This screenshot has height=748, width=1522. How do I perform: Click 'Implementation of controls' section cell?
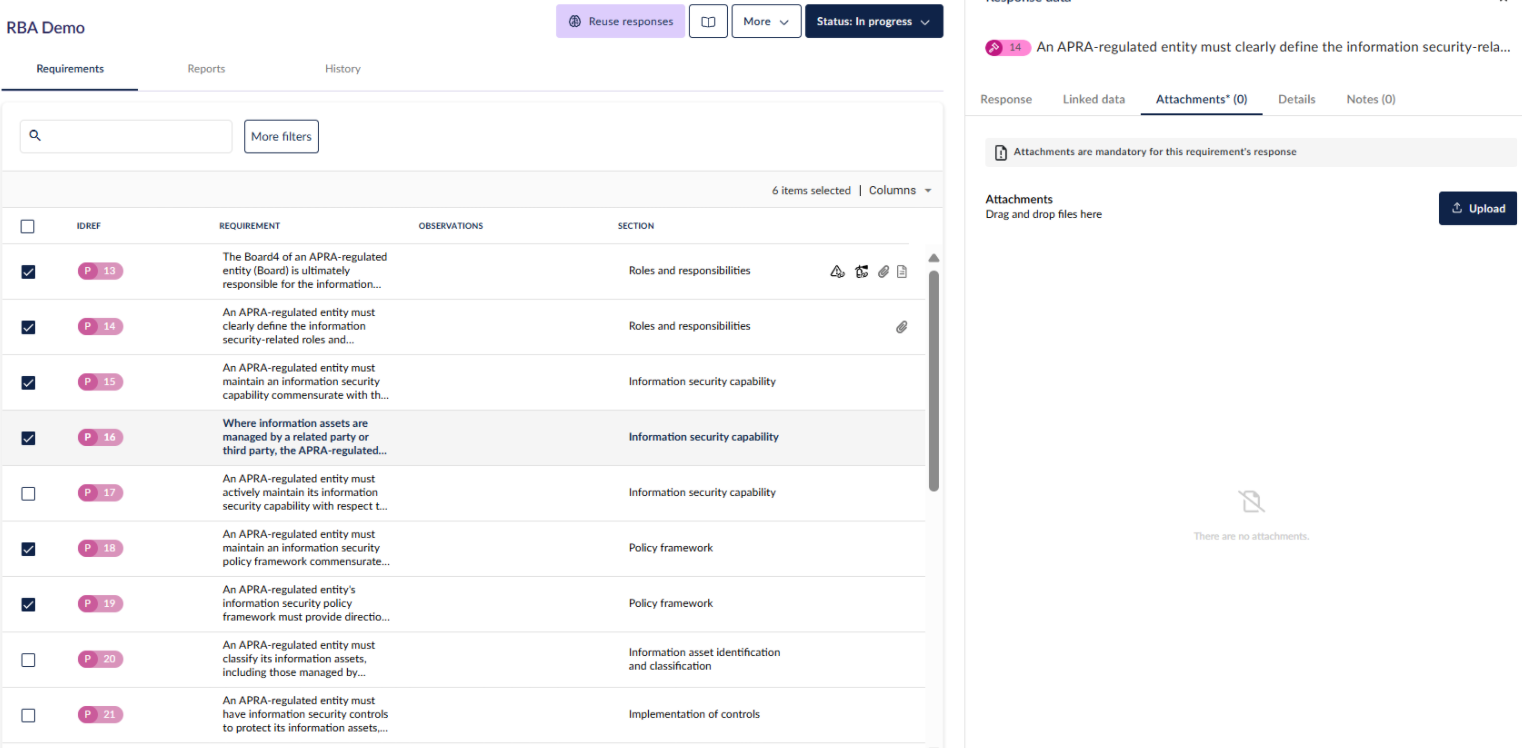click(694, 715)
